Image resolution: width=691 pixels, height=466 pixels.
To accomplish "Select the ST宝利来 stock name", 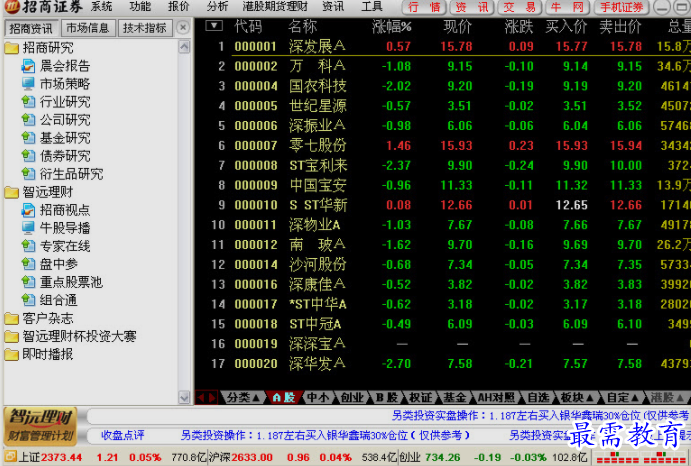I will click(x=318, y=165).
